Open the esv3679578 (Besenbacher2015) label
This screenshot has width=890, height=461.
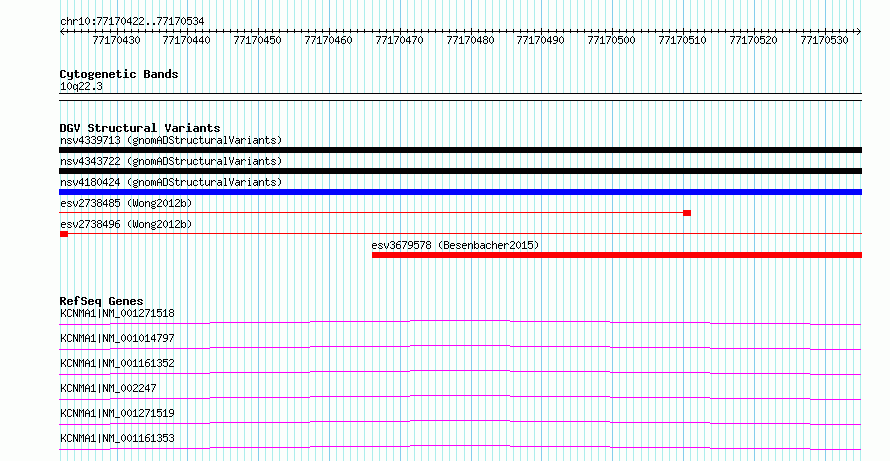(455, 245)
